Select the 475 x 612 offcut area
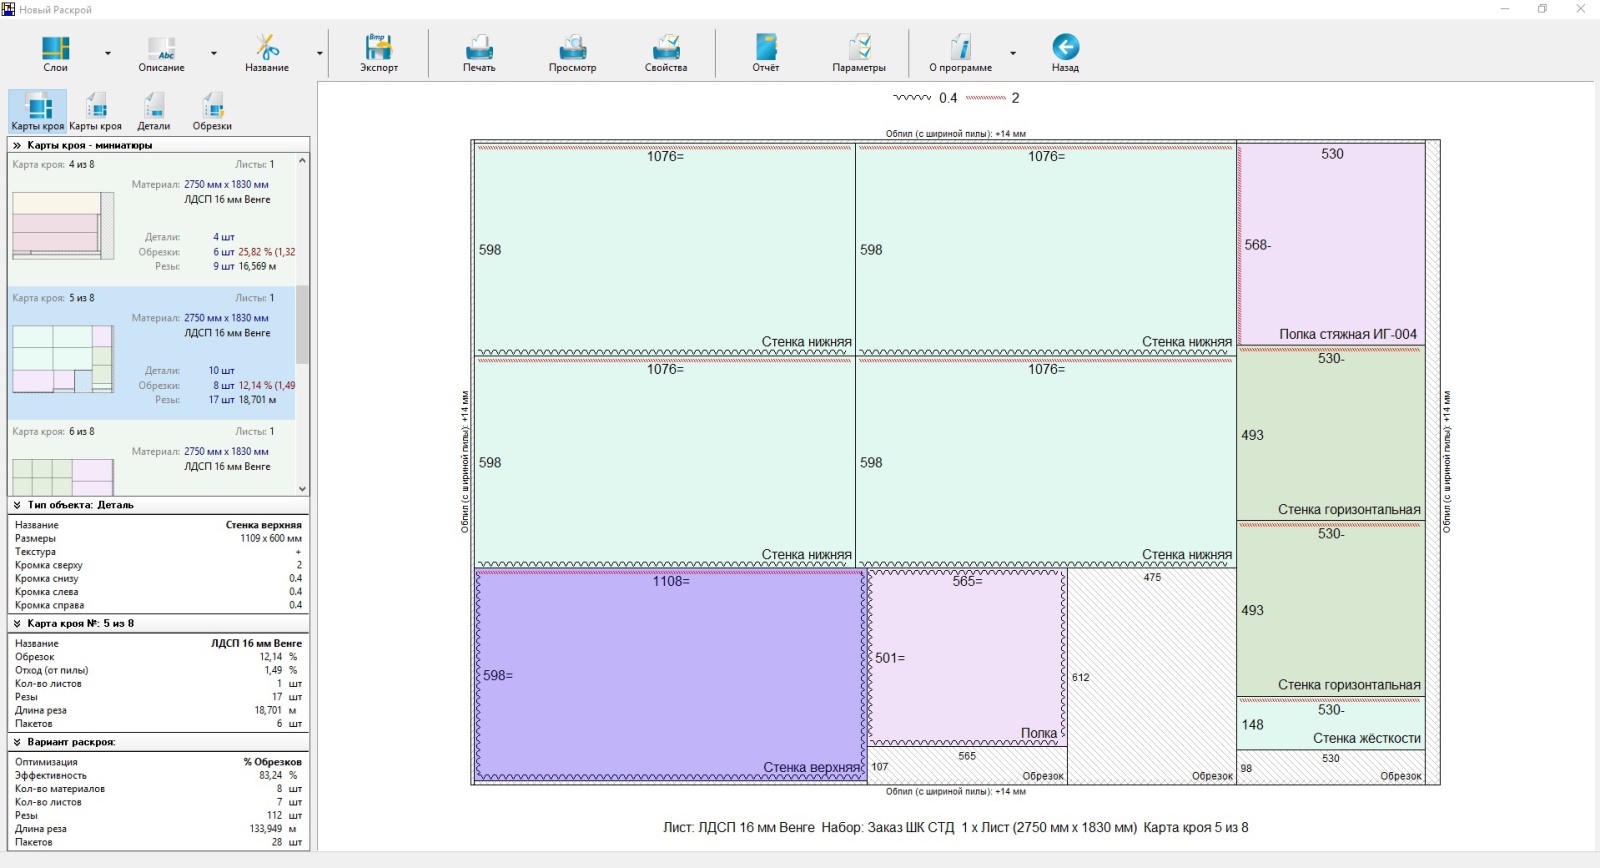Screen dimensions: 1600x868 [x=1152, y=675]
